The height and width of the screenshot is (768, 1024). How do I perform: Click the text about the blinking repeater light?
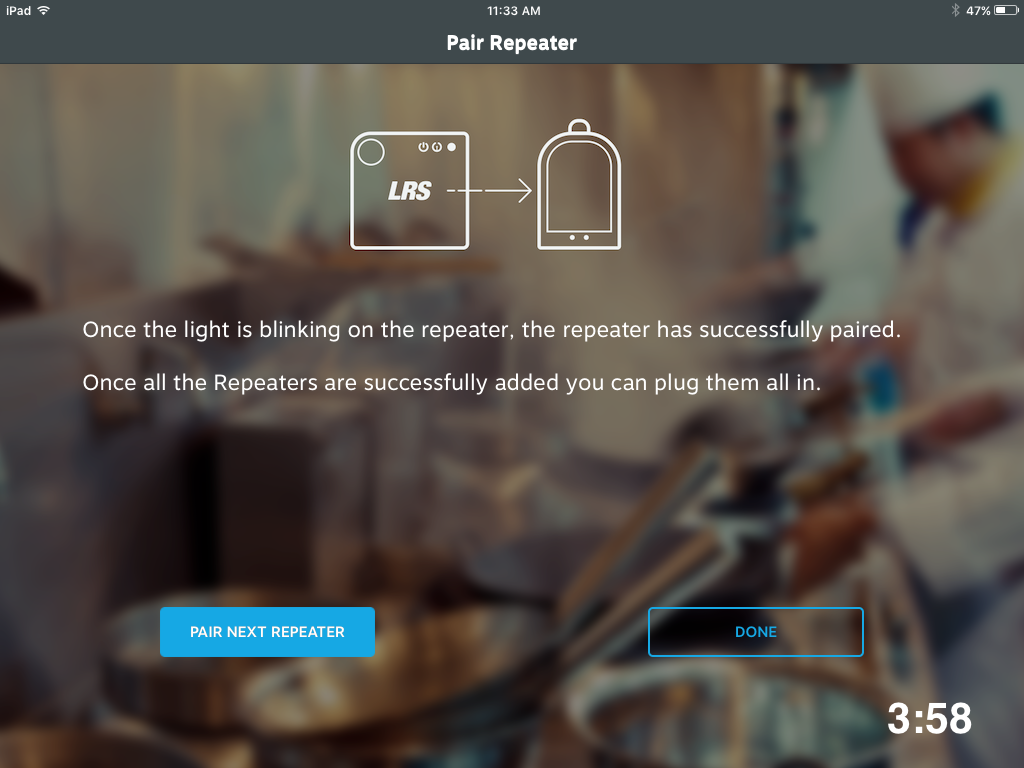[x=491, y=330]
